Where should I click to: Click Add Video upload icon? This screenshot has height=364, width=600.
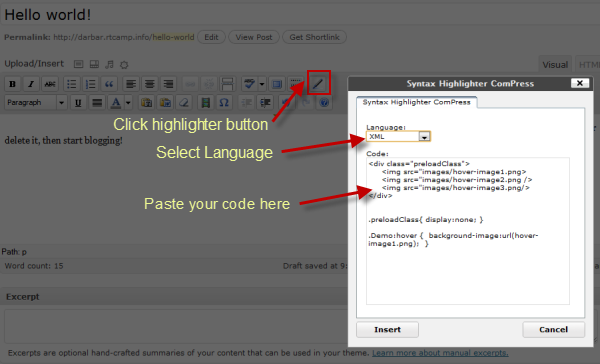click(x=94, y=64)
